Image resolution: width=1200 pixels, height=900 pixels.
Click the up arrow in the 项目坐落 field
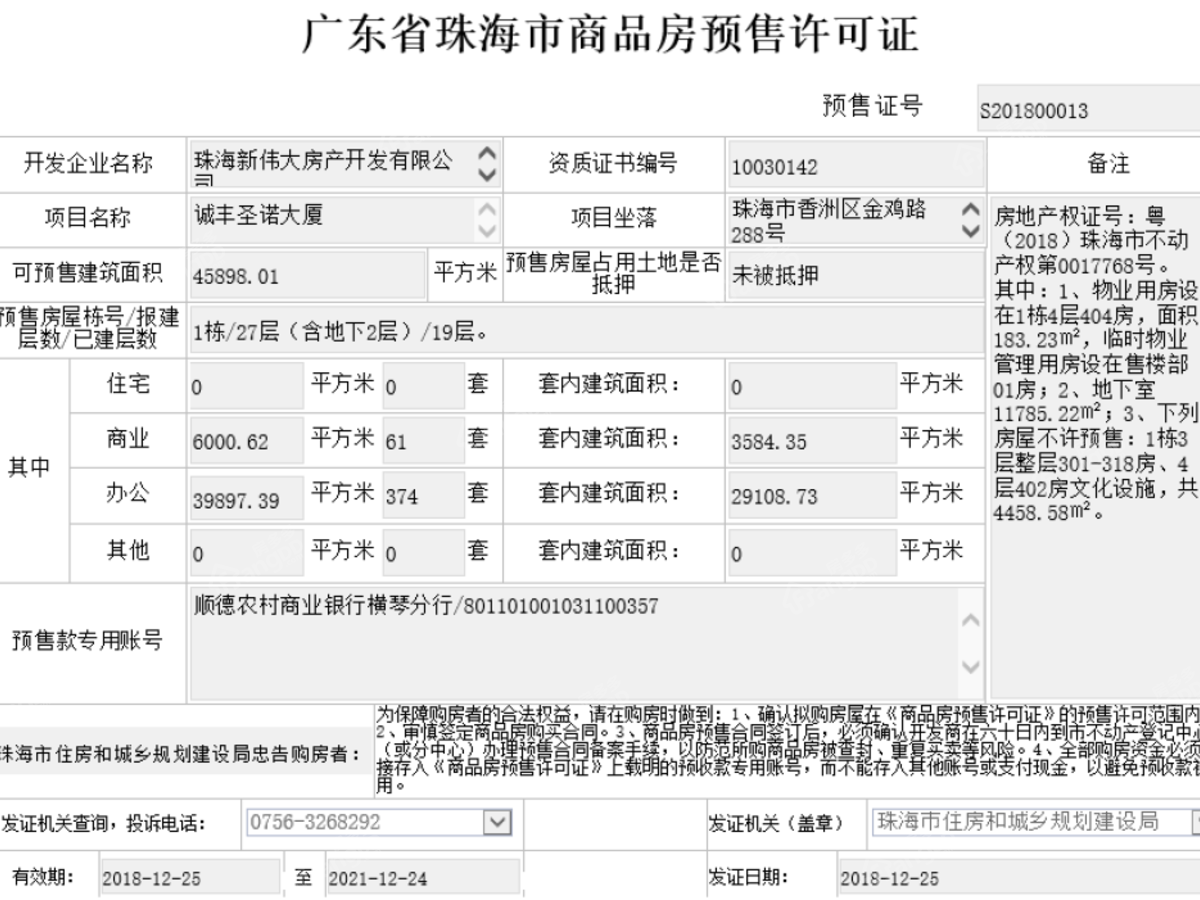[x=970, y=210]
